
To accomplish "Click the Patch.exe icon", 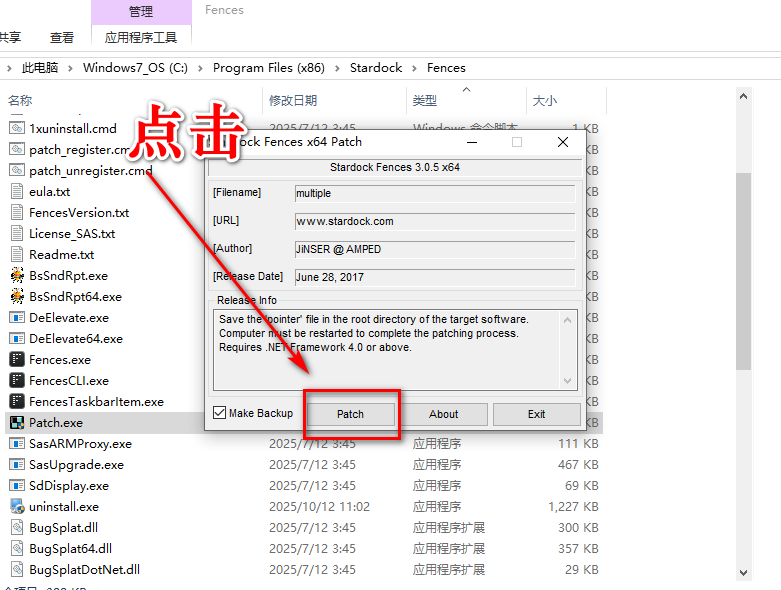I will [17, 423].
